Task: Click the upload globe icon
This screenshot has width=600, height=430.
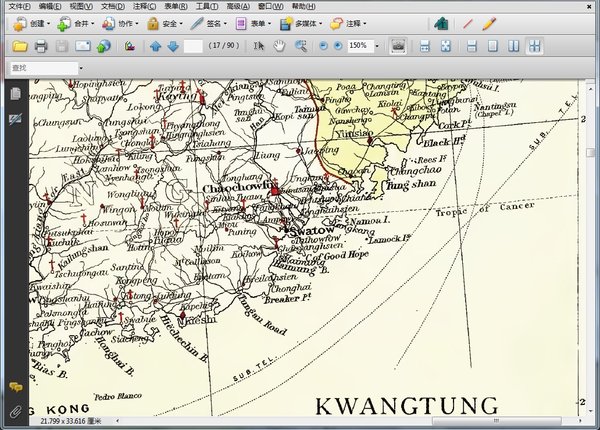Action: coord(104,46)
